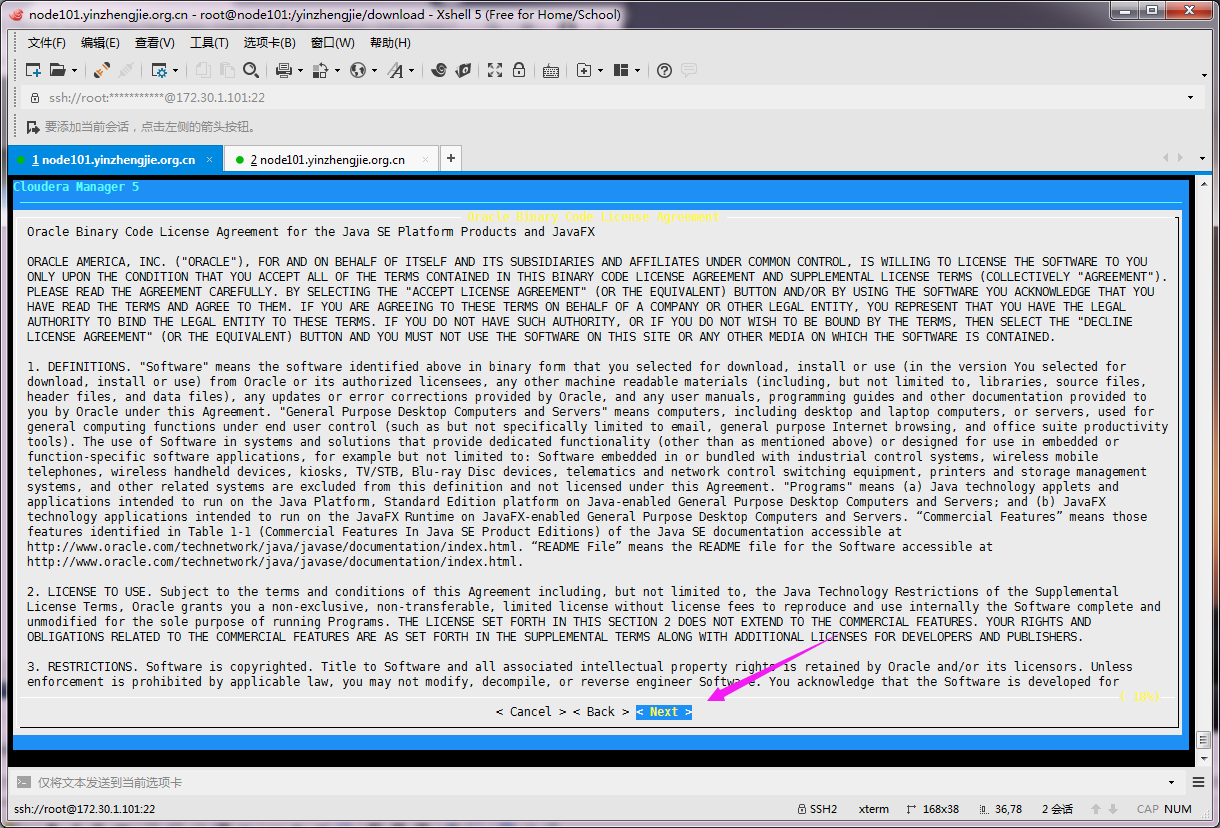Click SSH2 status bar entry
This screenshot has width=1220, height=828.
[816, 809]
